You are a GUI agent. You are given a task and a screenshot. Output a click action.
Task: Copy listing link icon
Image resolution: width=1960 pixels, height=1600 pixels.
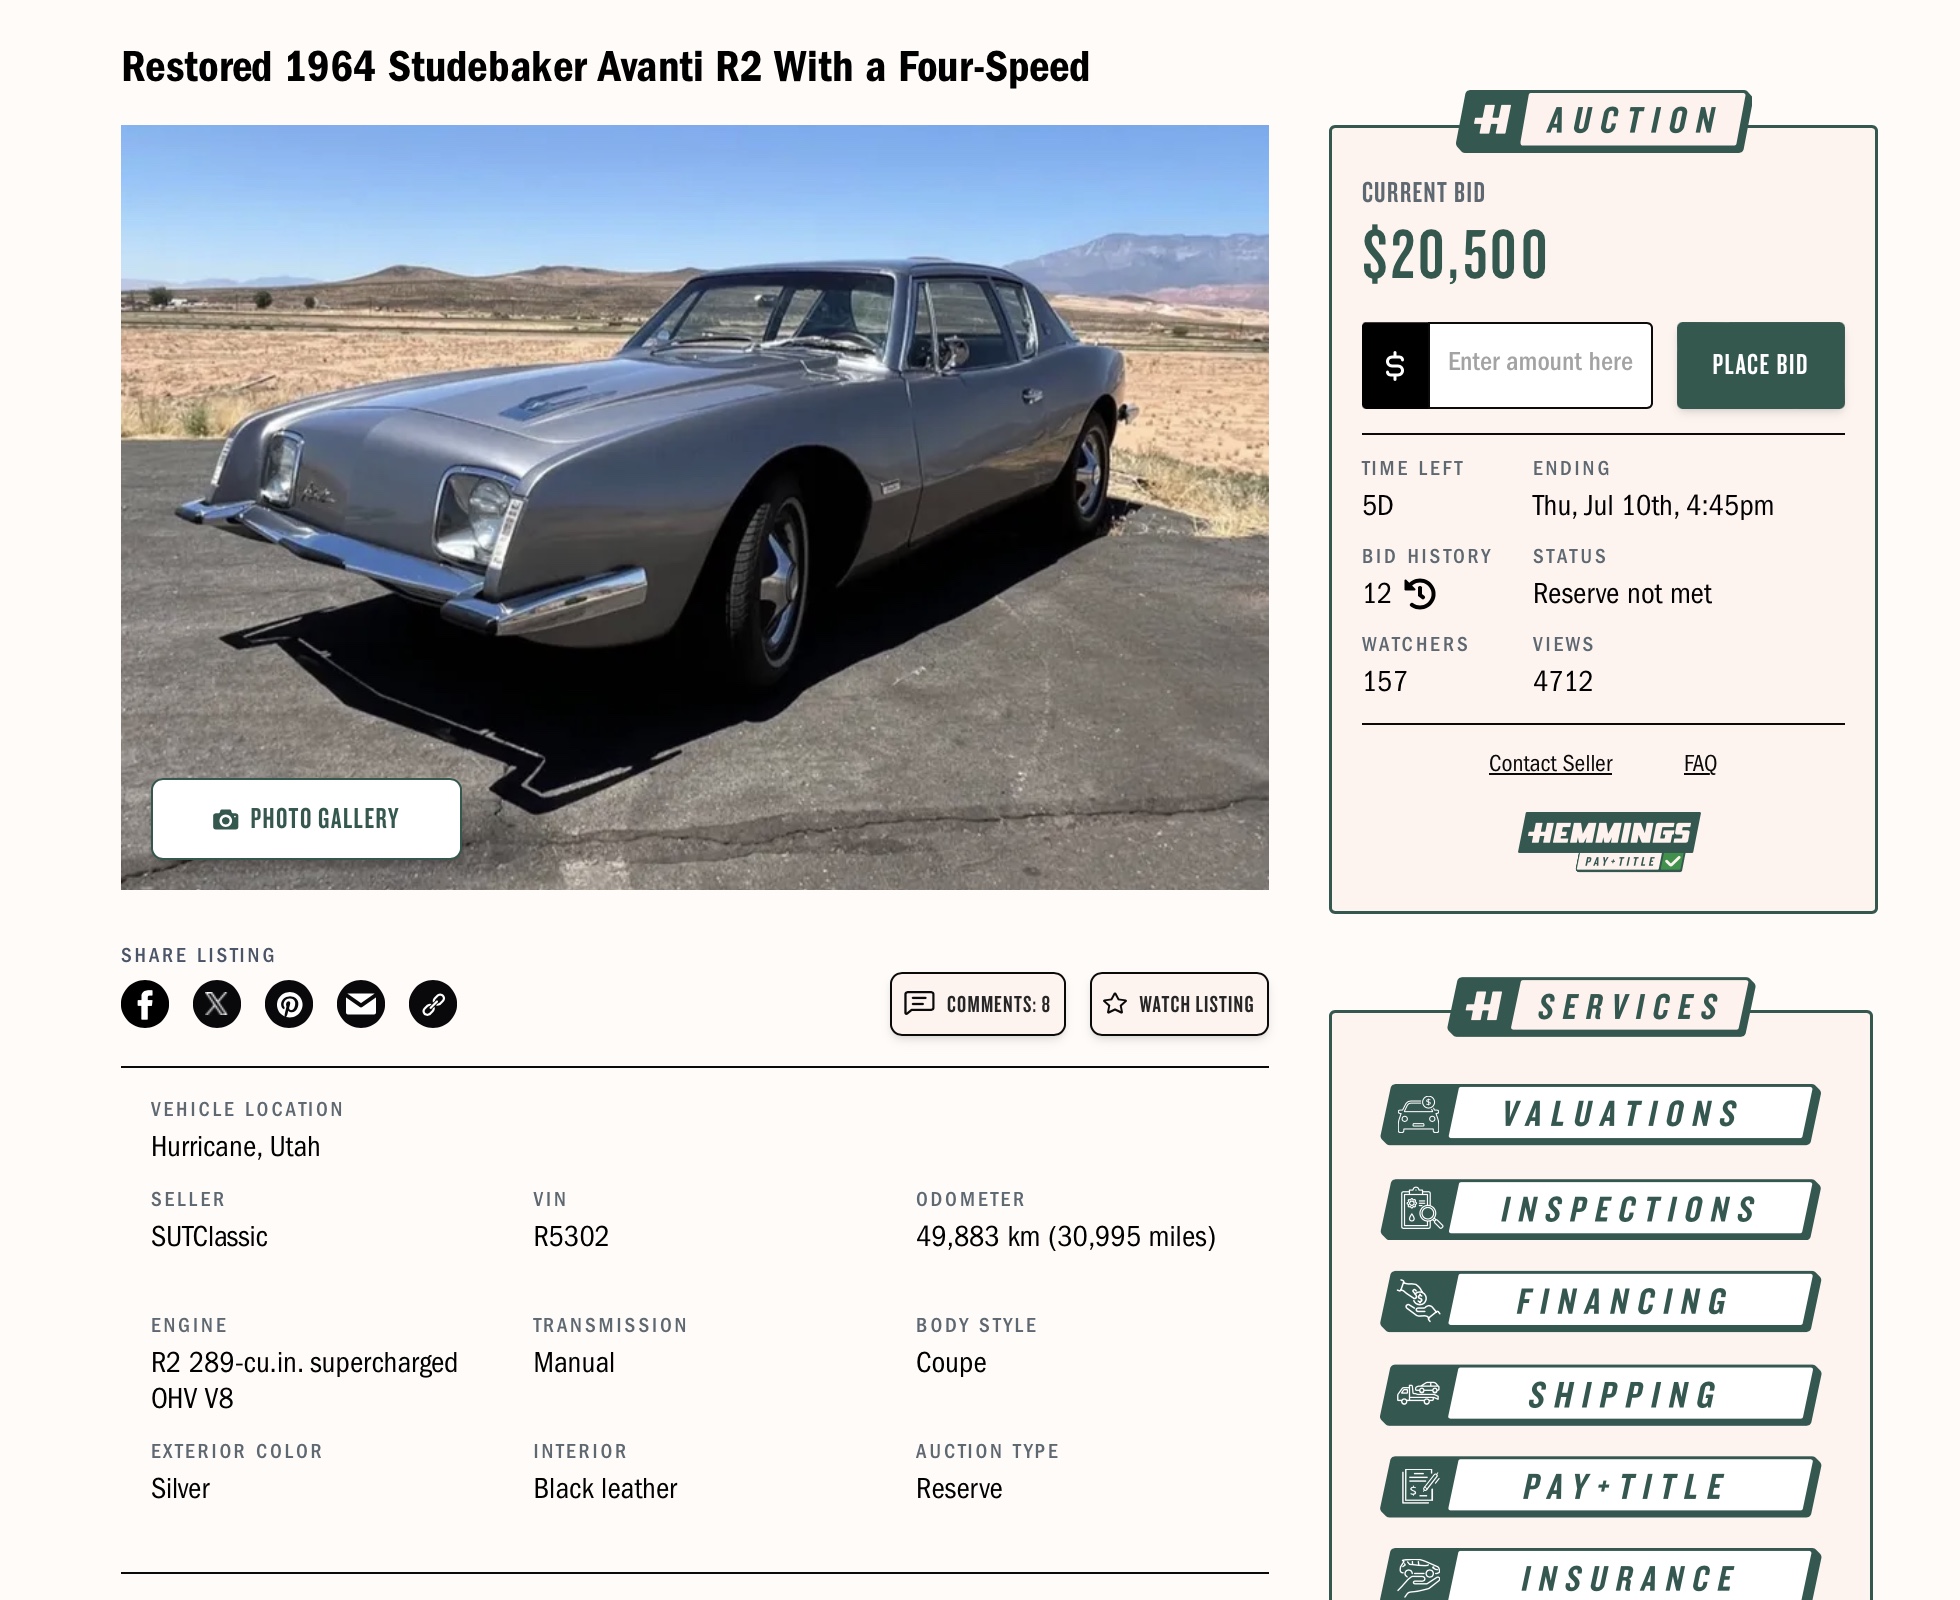[x=433, y=1004]
